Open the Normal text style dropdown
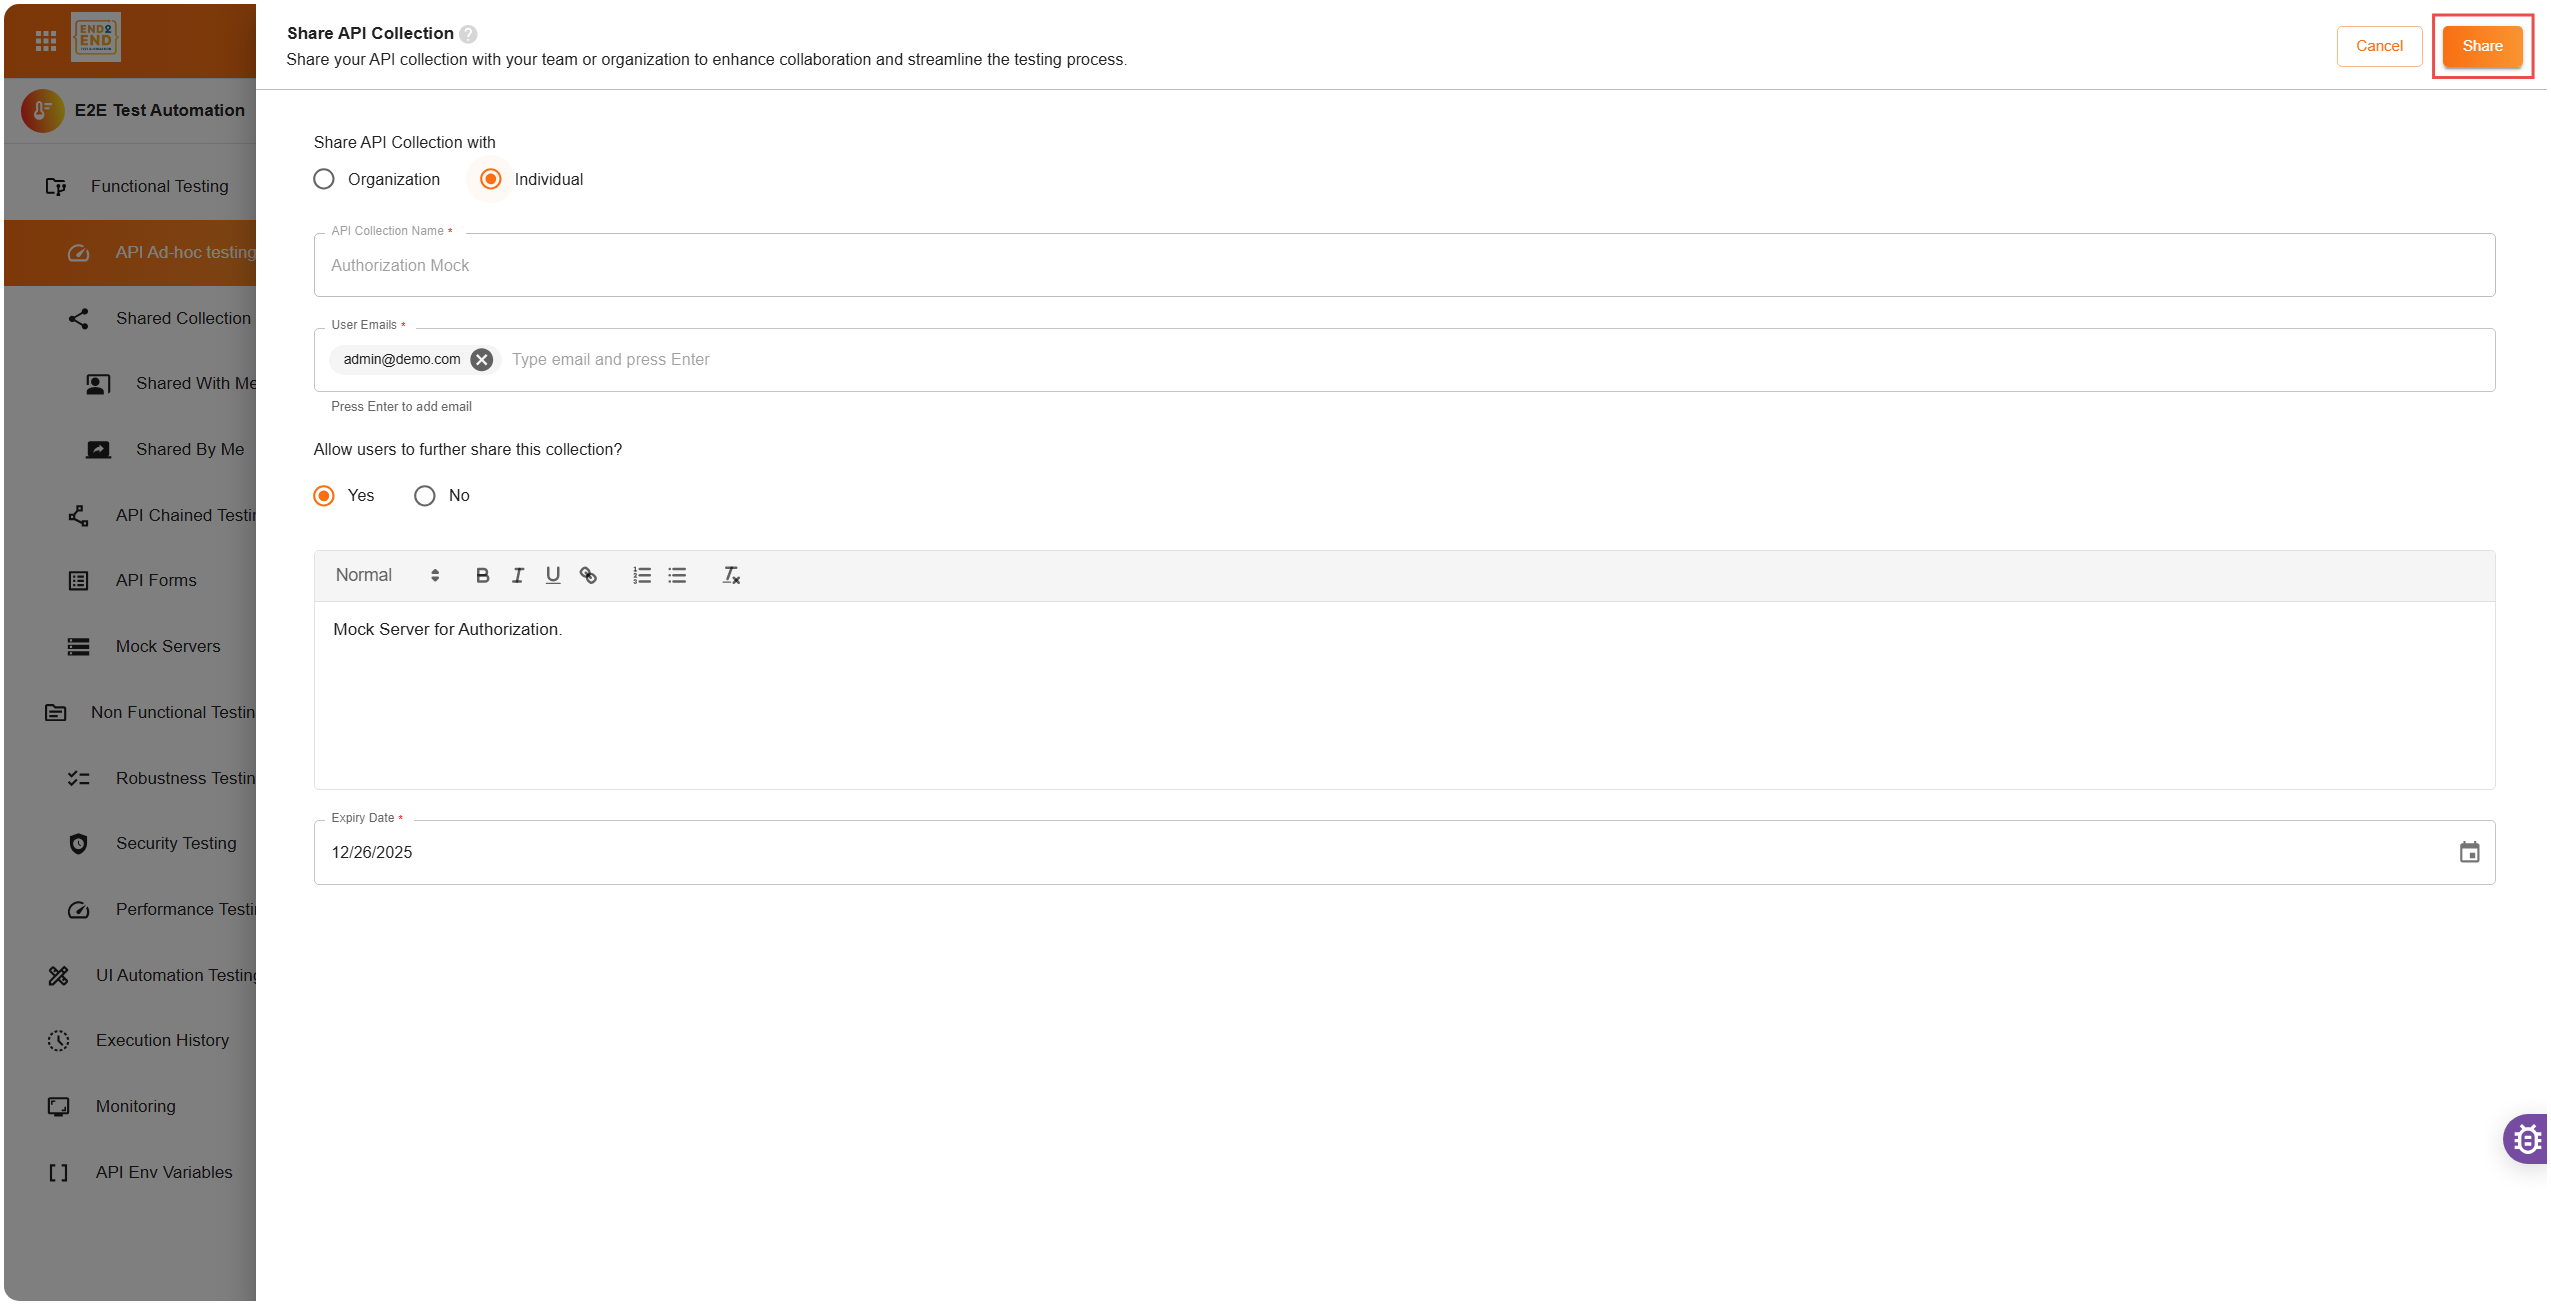This screenshot has height=1305, width=2551. coord(387,575)
